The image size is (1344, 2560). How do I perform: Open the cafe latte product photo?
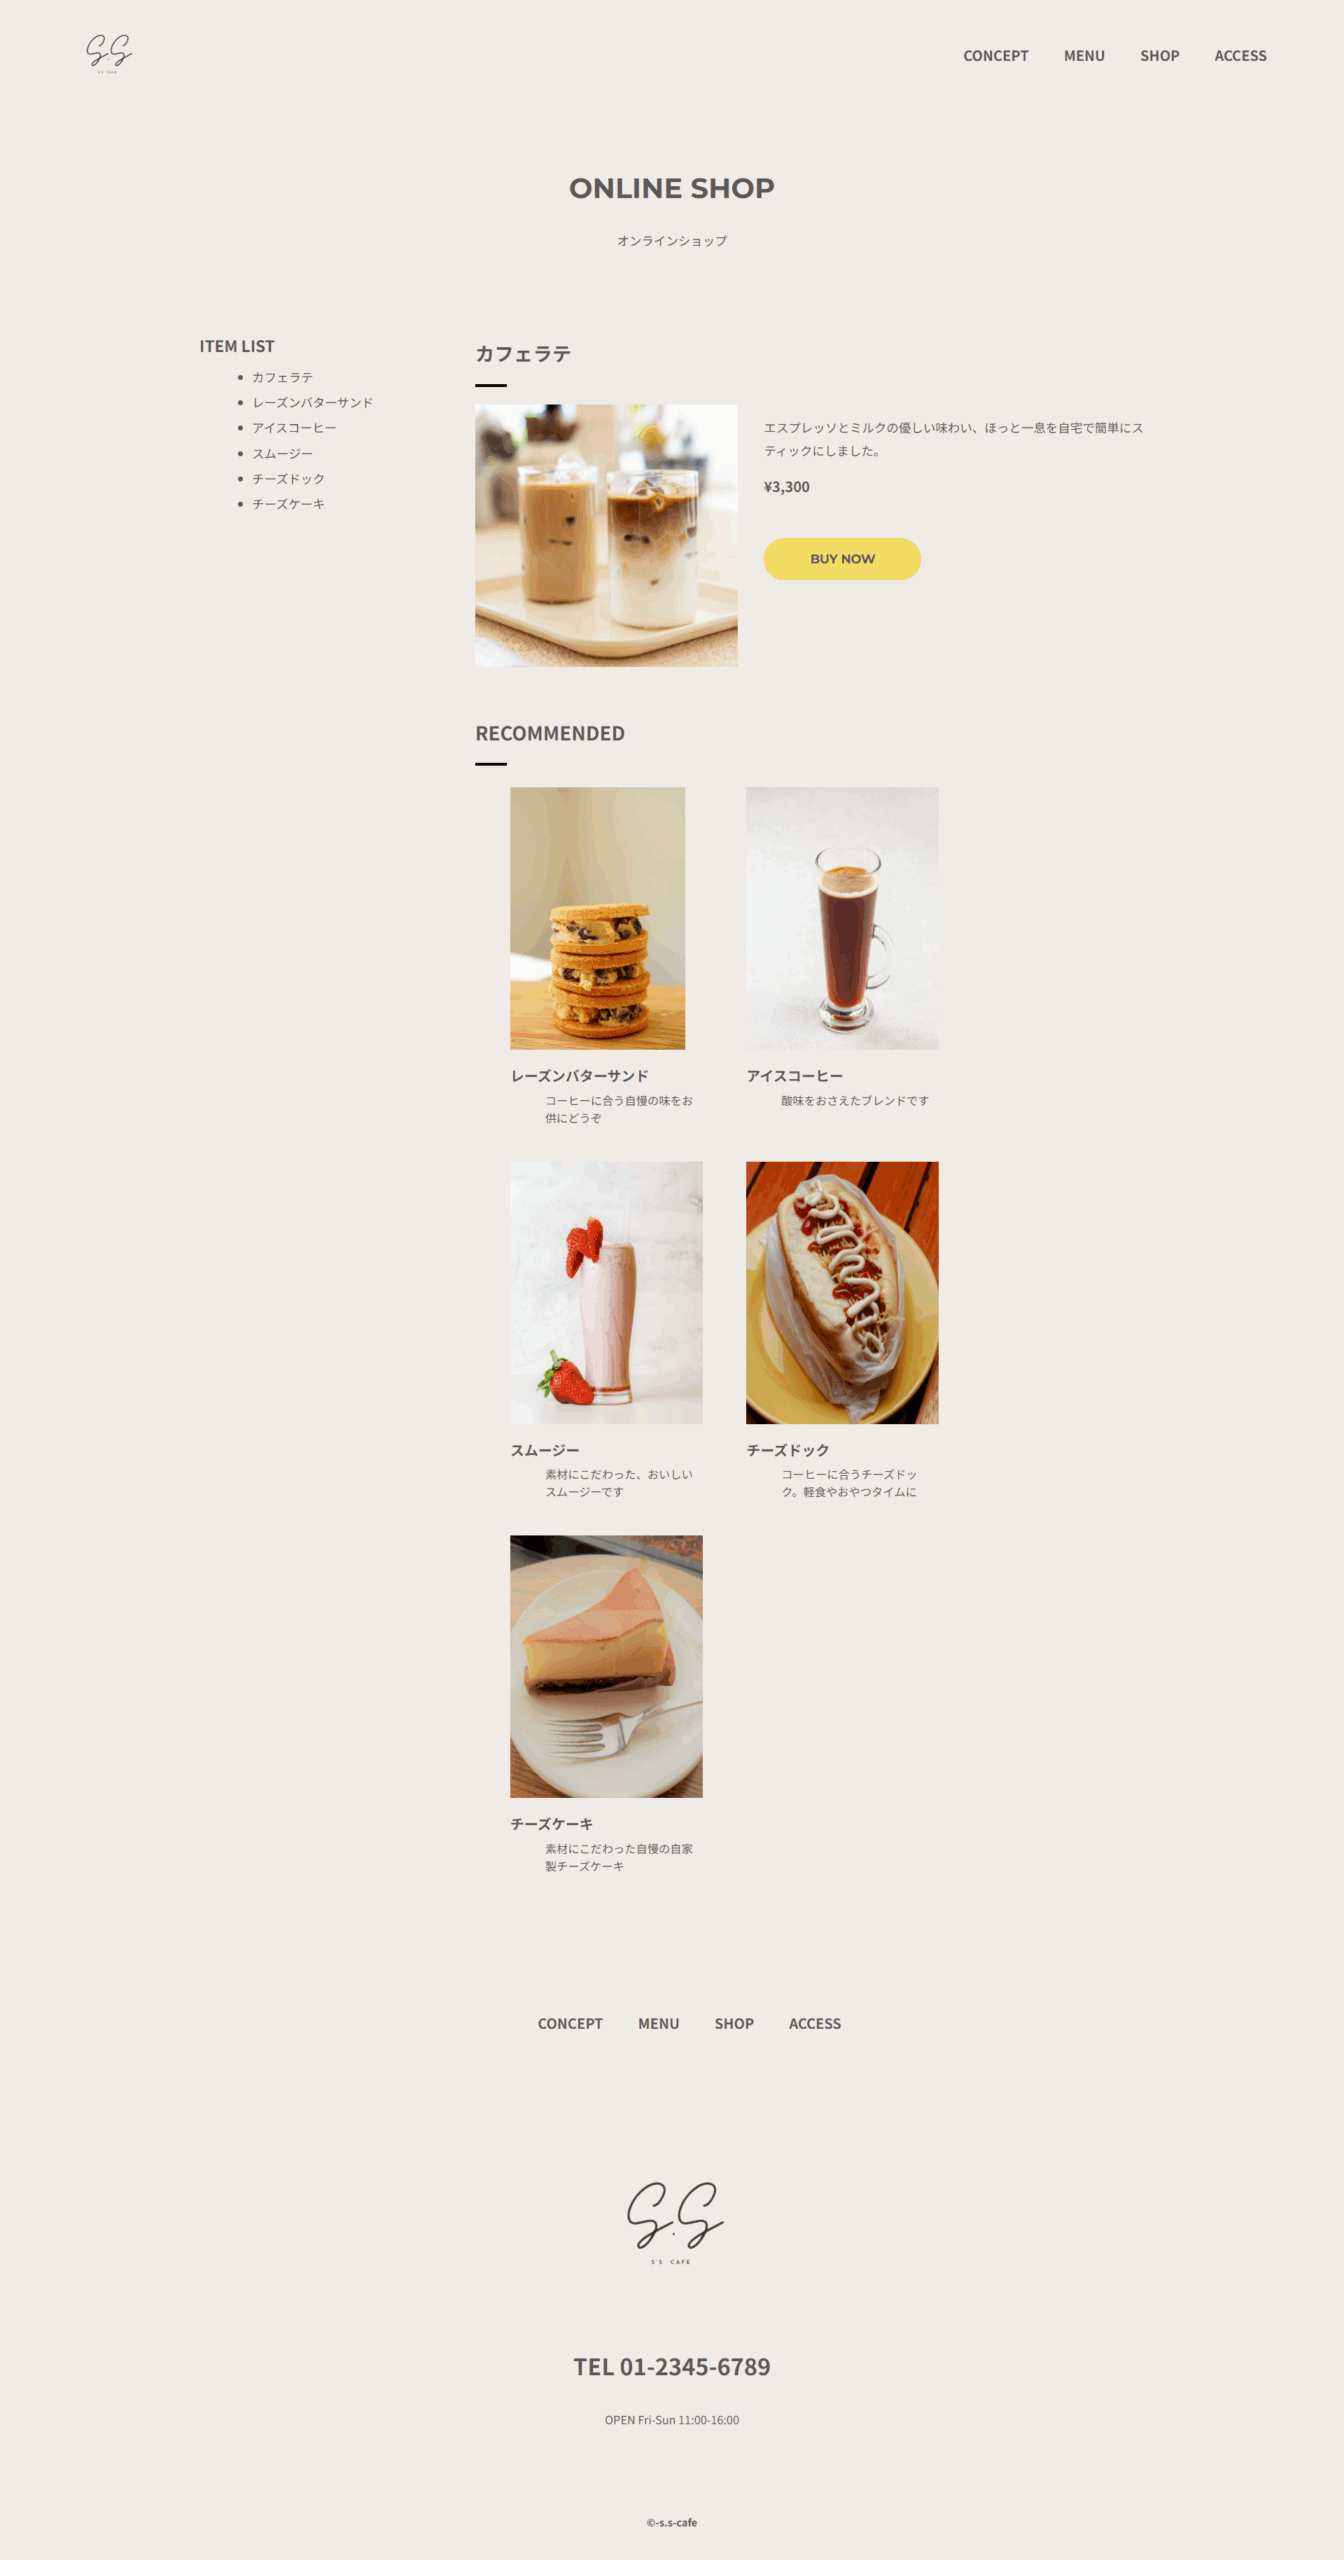(x=606, y=535)
